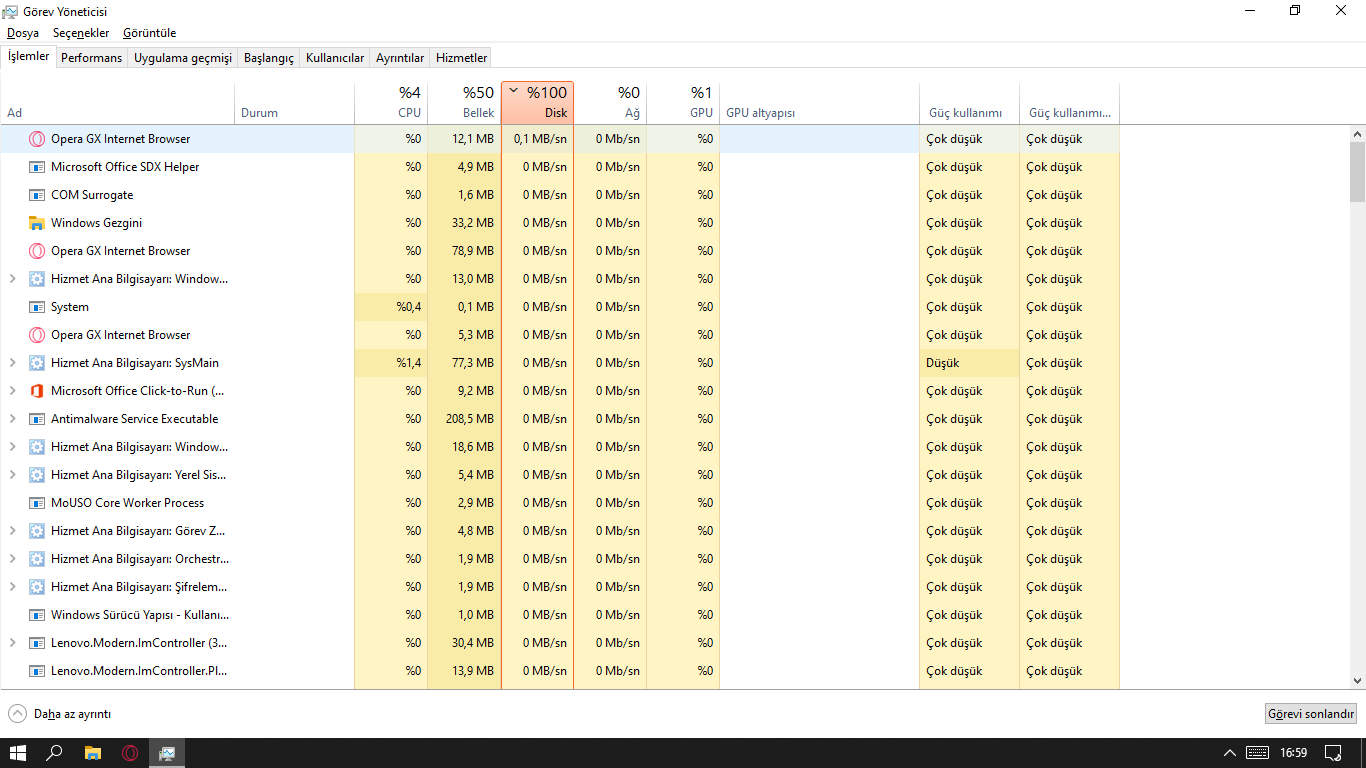Select the İşlemler tab
1366x768 pixels.
pos(28,57)
